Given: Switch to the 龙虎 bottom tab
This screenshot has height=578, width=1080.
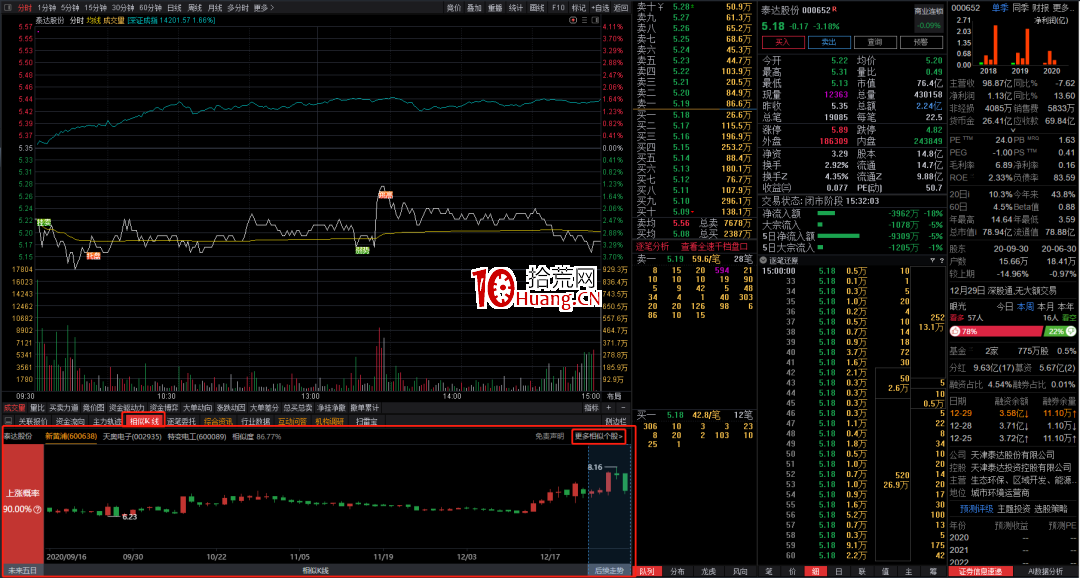Looking at the screenshot, I should pos(709,571).
